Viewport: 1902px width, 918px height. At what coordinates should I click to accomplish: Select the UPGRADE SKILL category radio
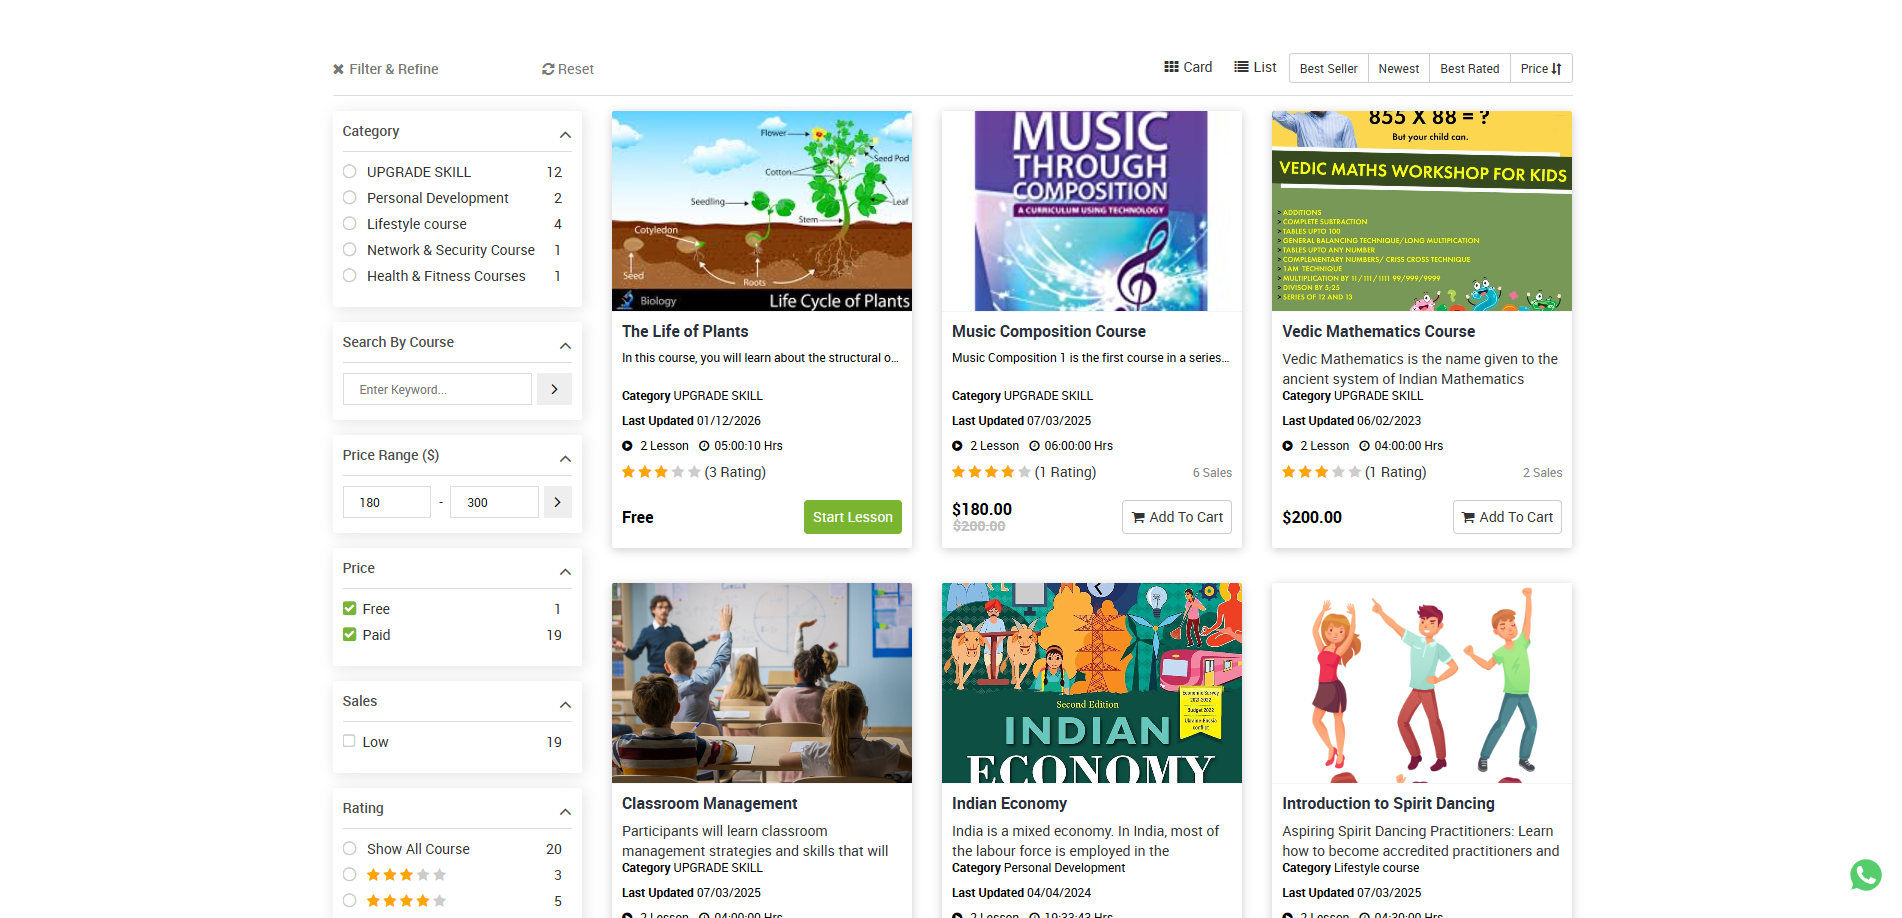point(350,172)
